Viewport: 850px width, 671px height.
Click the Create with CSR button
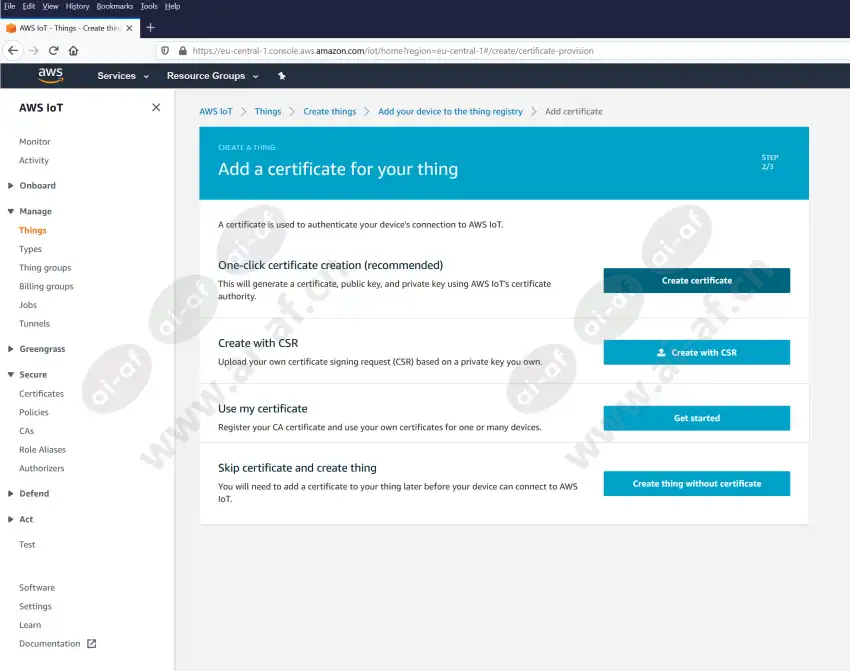coord(697,352)
